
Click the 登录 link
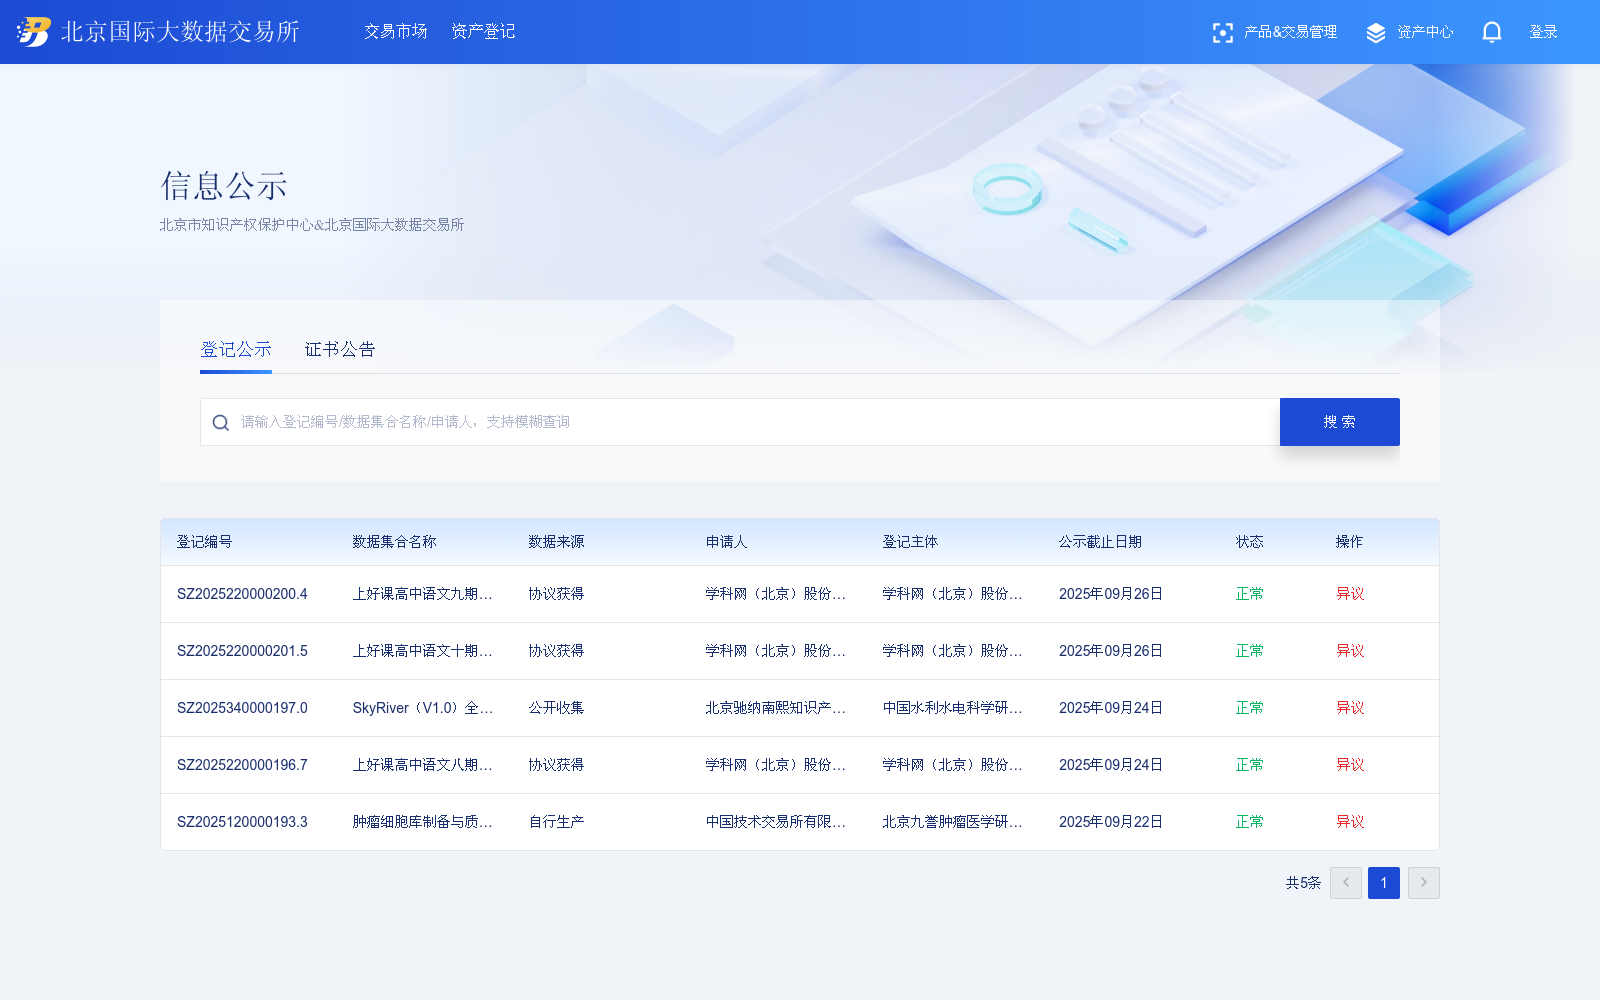click(x=1543, y=32)
